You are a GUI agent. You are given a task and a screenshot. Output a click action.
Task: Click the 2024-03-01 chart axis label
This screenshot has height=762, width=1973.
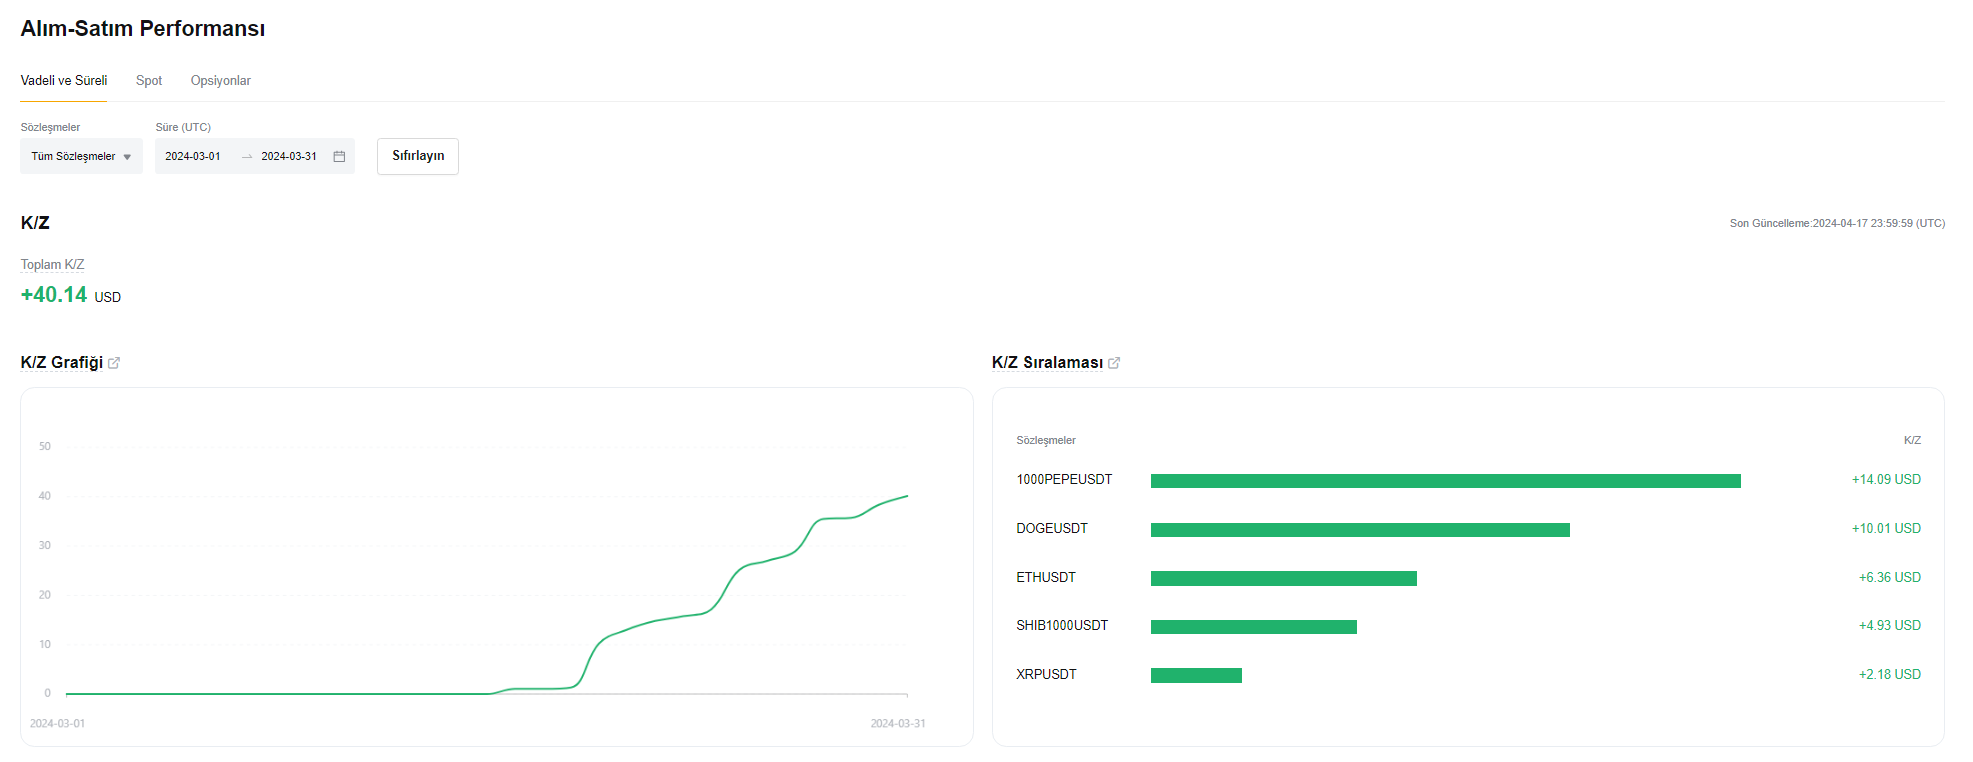pos(57,724)
